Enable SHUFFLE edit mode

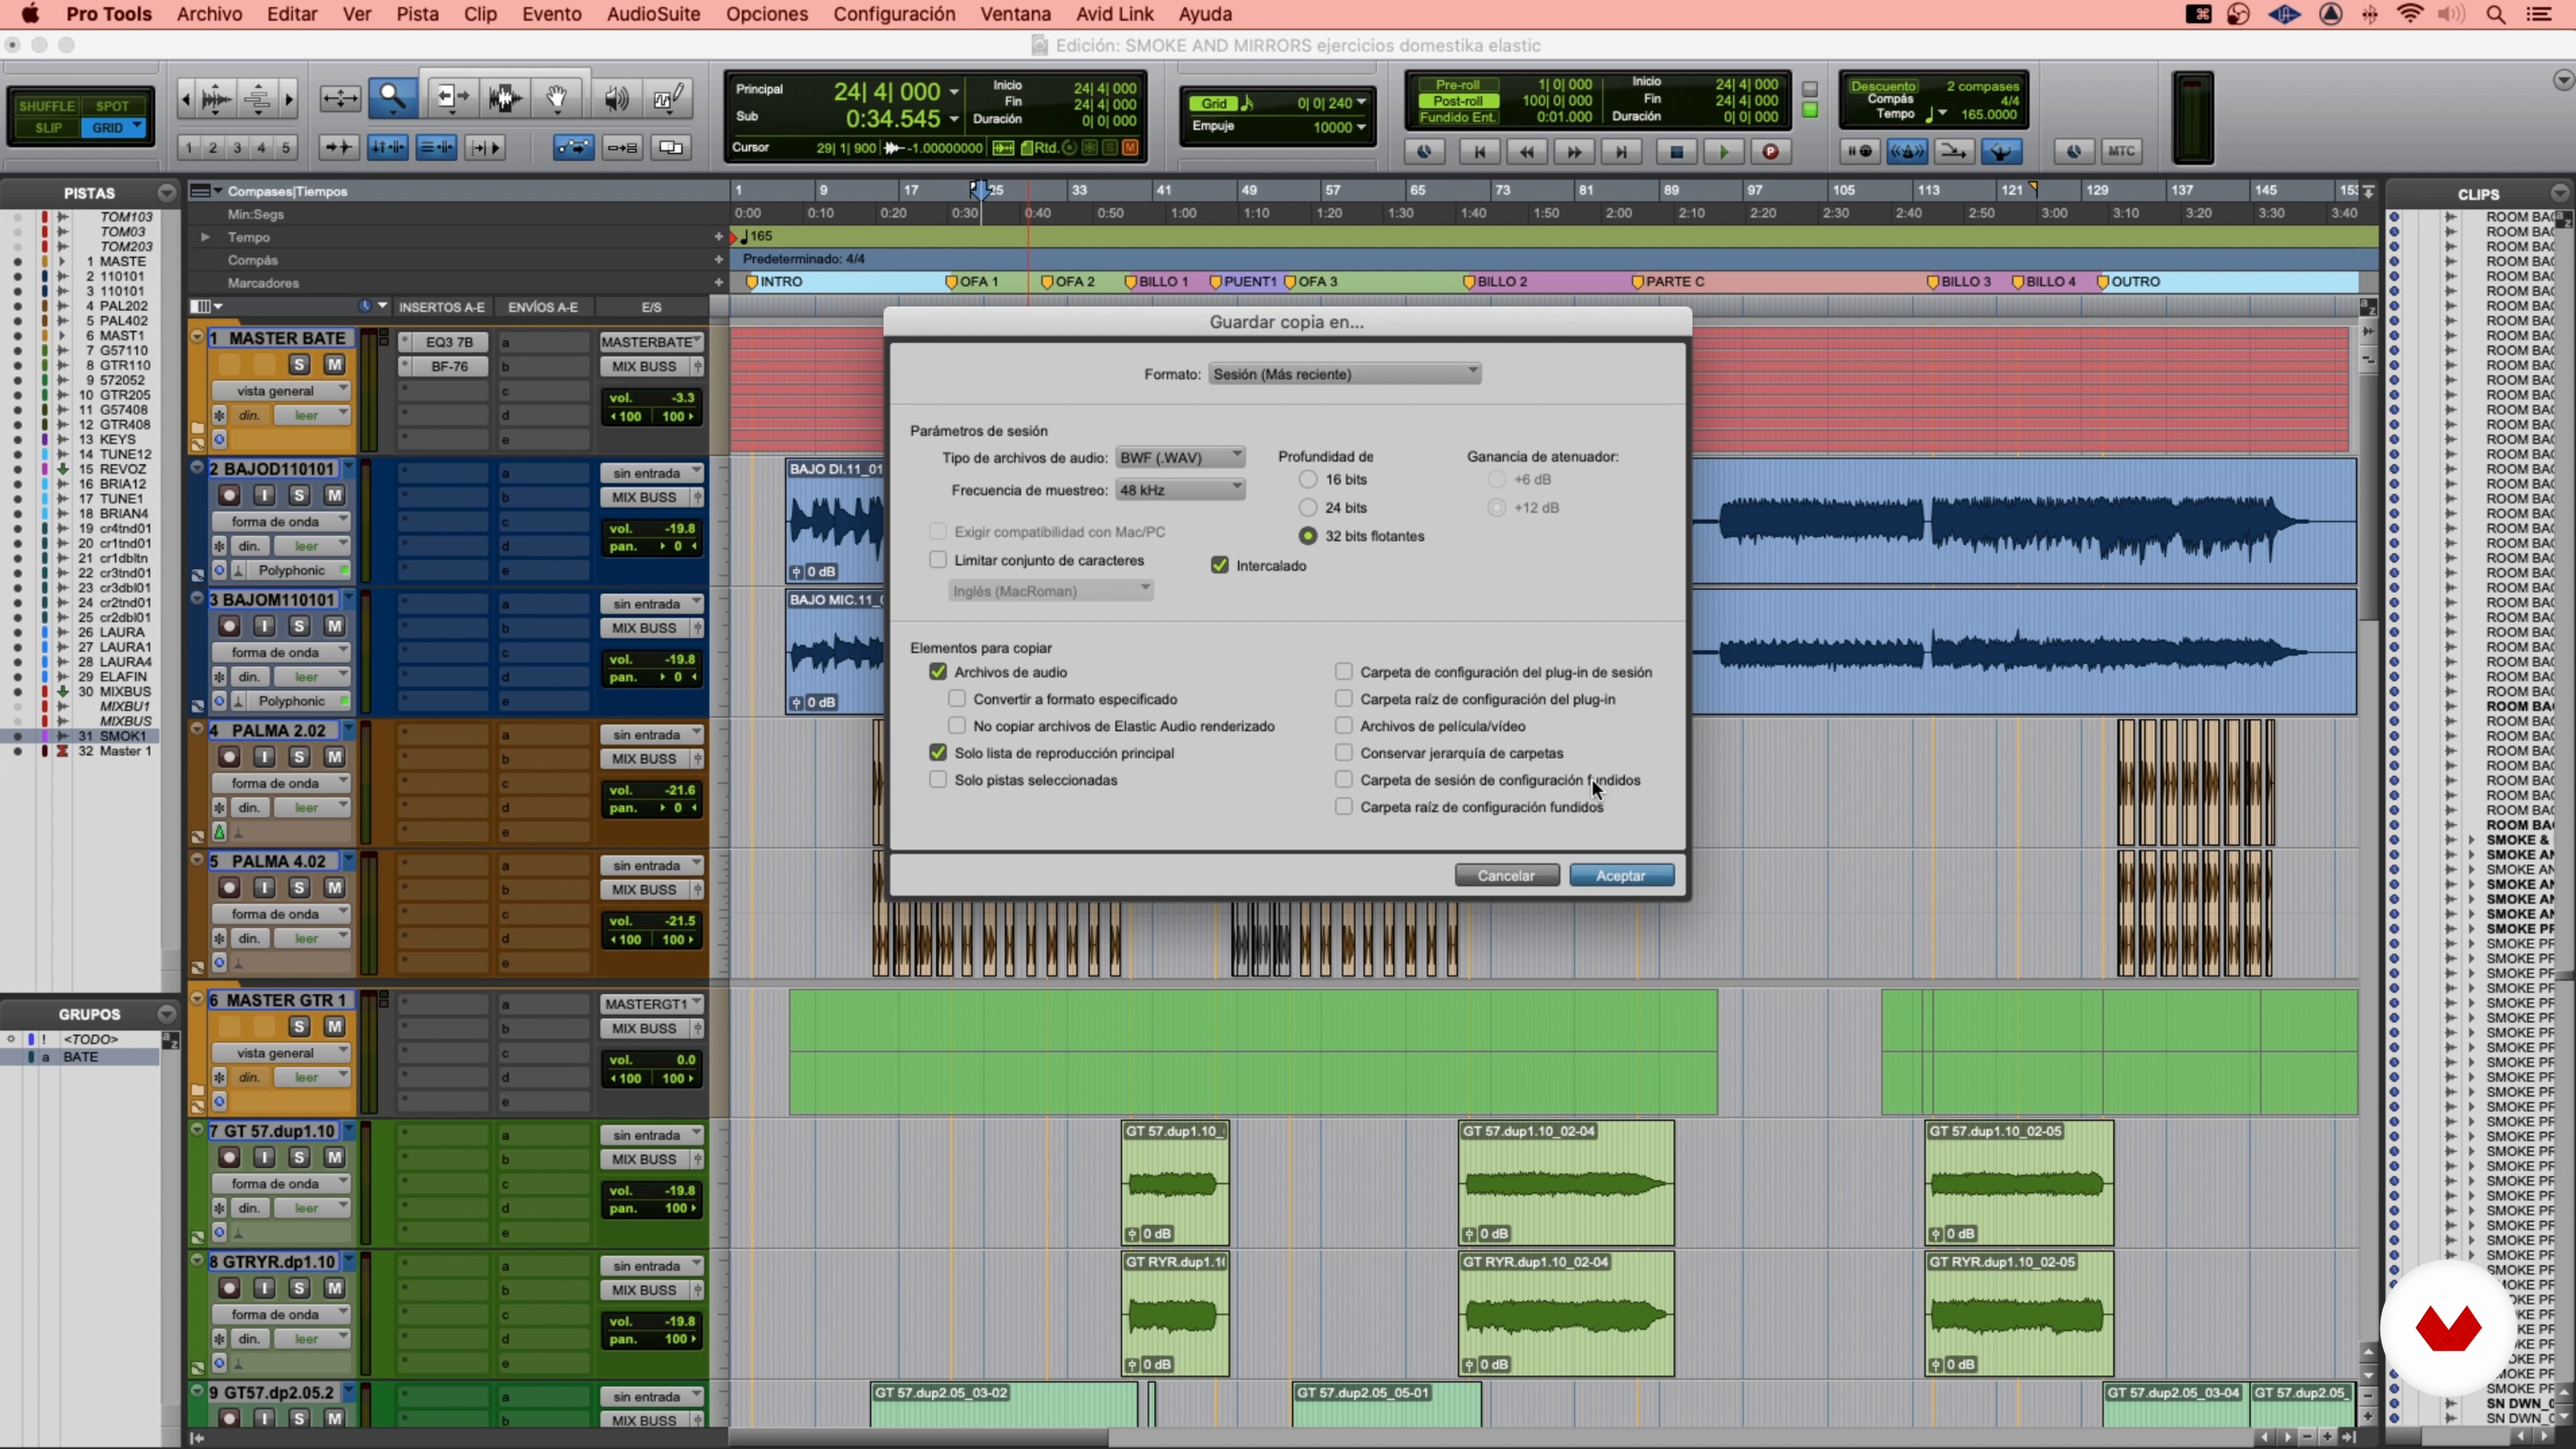click(47, 106)
